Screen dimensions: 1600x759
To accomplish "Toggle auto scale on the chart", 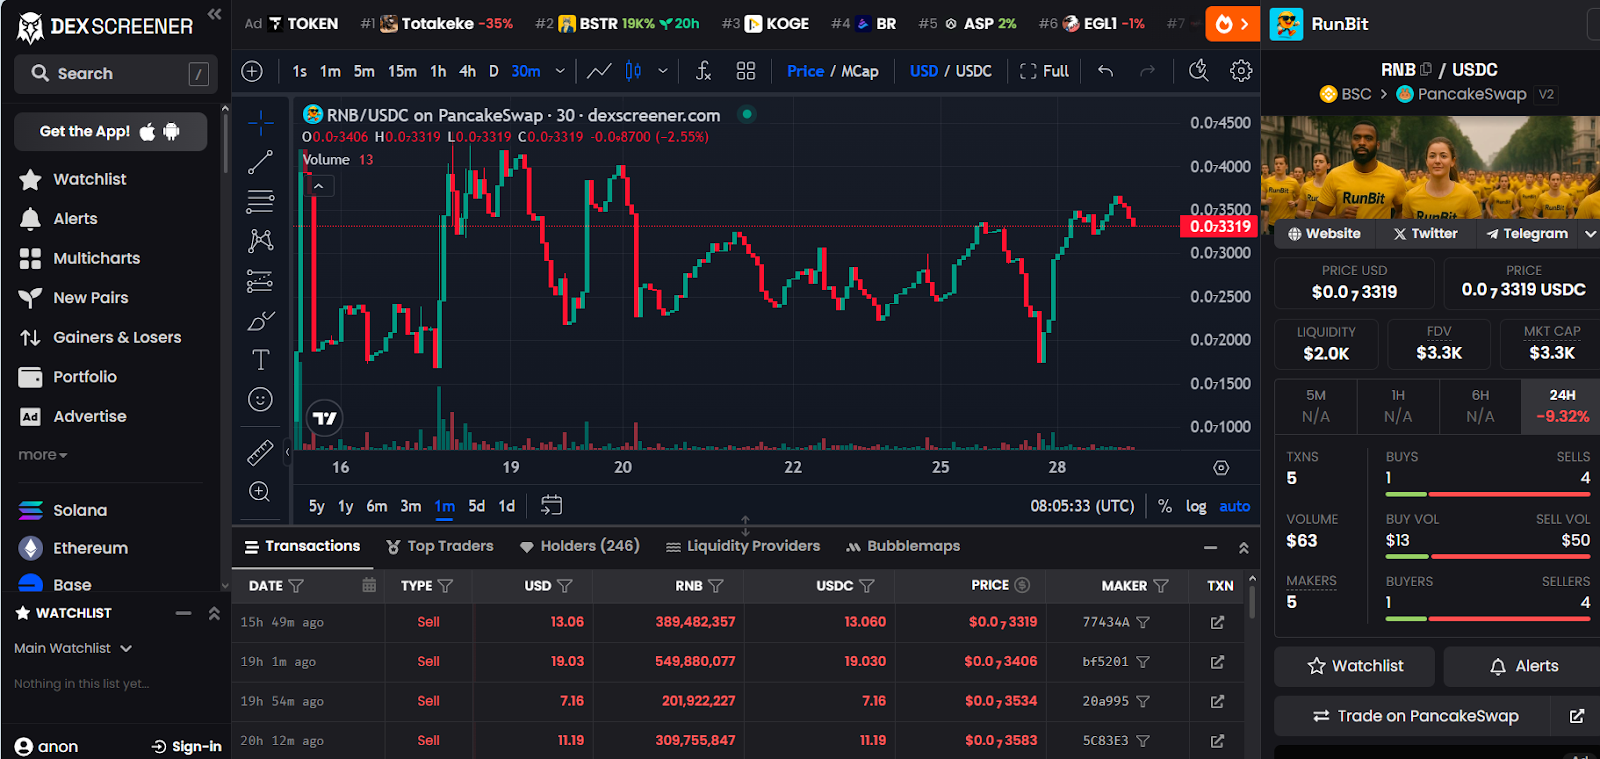I will [1235, 506].
